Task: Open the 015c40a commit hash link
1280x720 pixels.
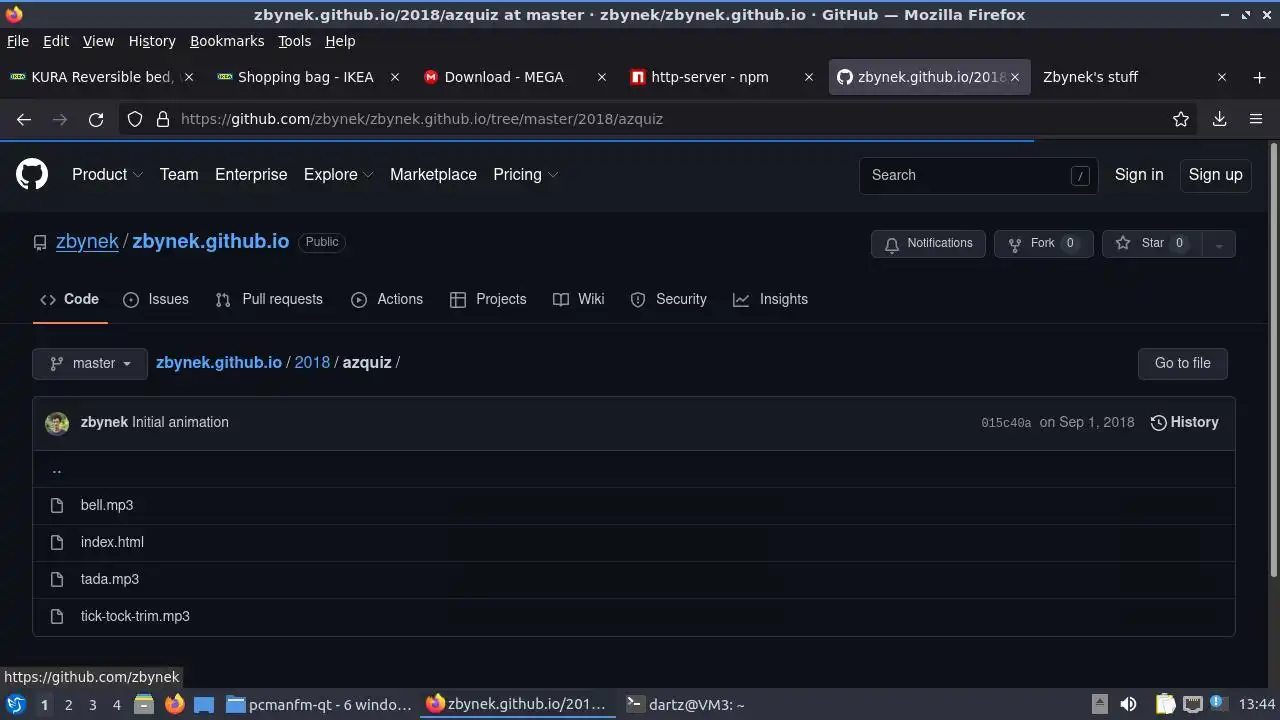Action: coord(1006,423)
